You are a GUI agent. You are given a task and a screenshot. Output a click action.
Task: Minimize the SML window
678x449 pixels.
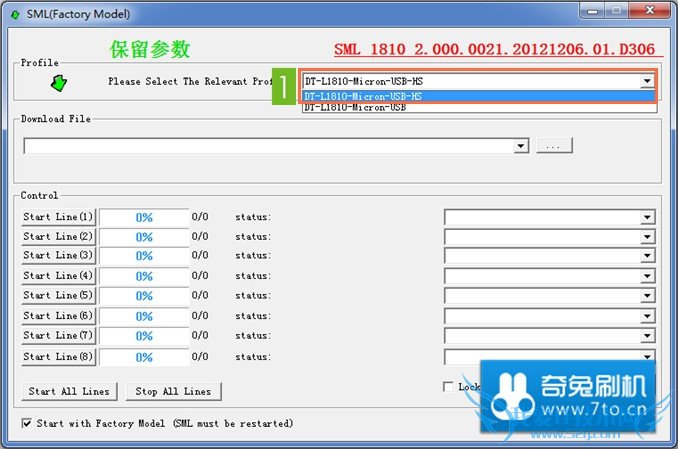click(x=592, y=10)
